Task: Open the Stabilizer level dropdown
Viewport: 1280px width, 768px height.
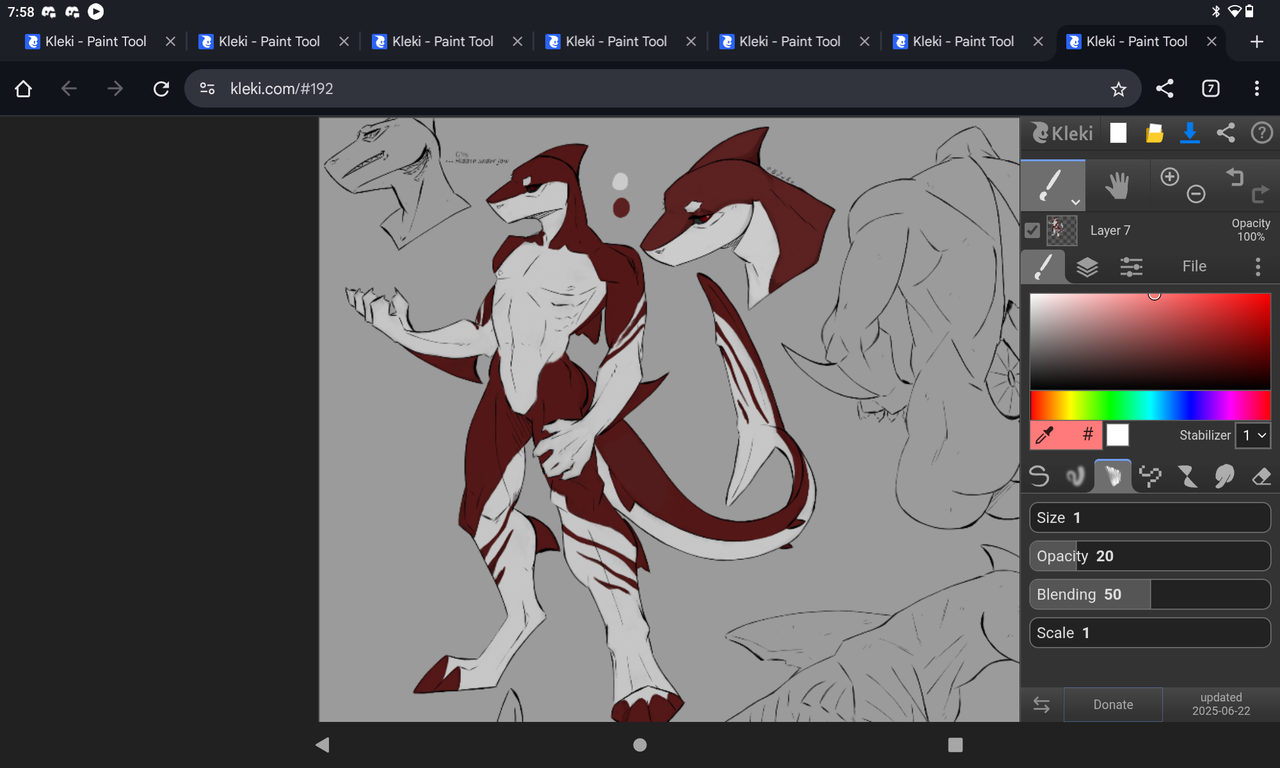Action: [x=1254, y=435]
